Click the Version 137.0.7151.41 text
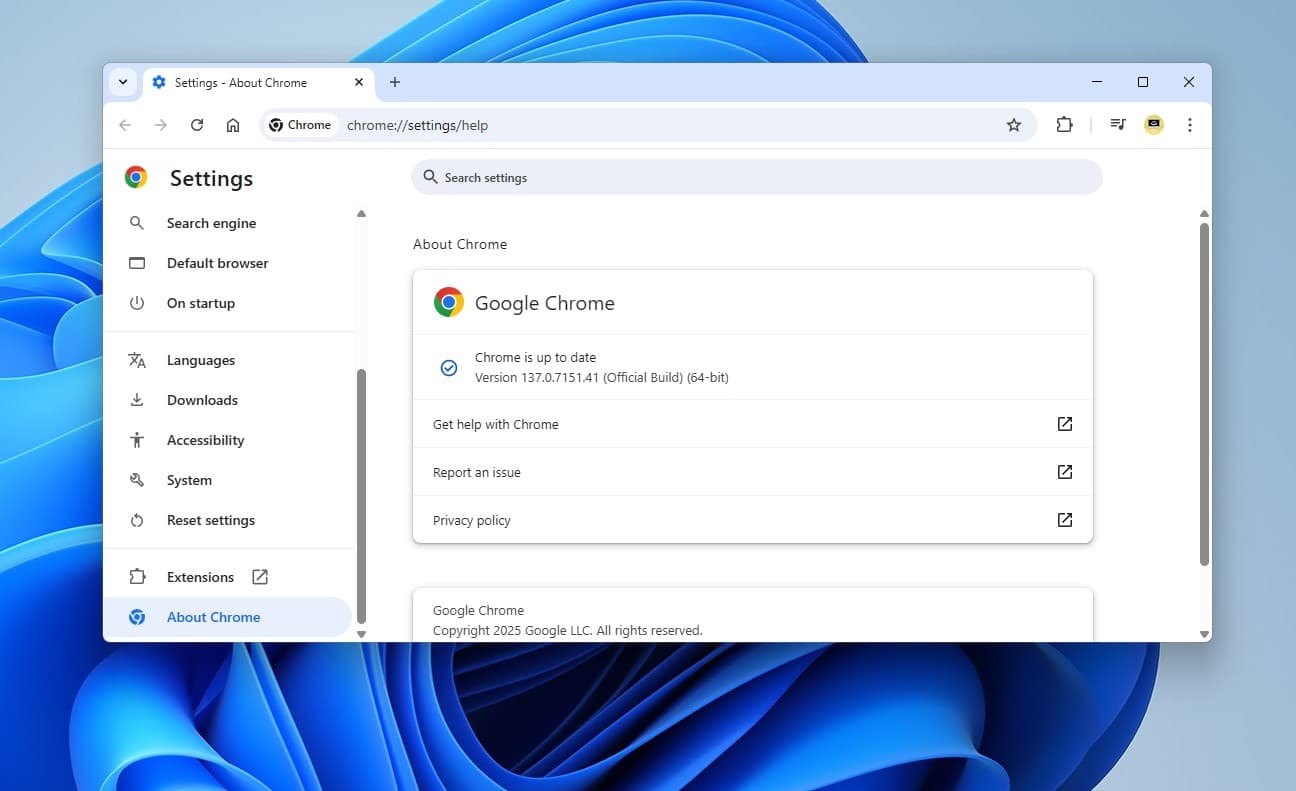This screenshot has height=791, width=1296. point(601,378)
